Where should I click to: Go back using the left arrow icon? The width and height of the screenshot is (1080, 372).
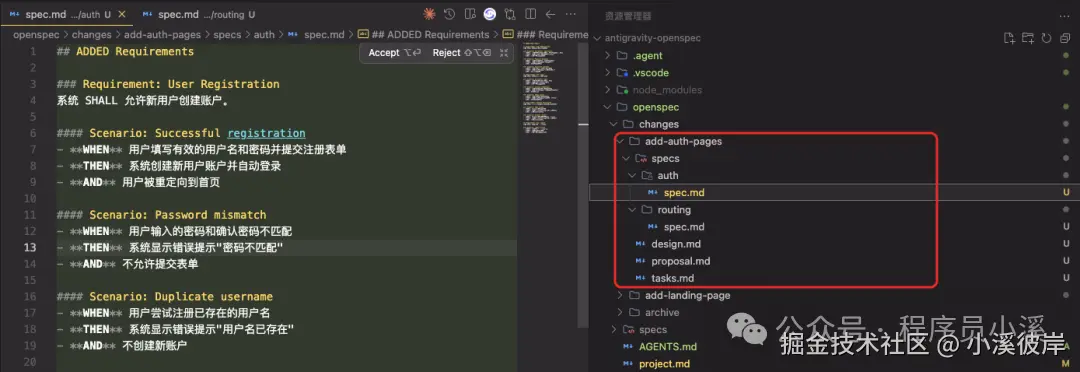(550, 14)
